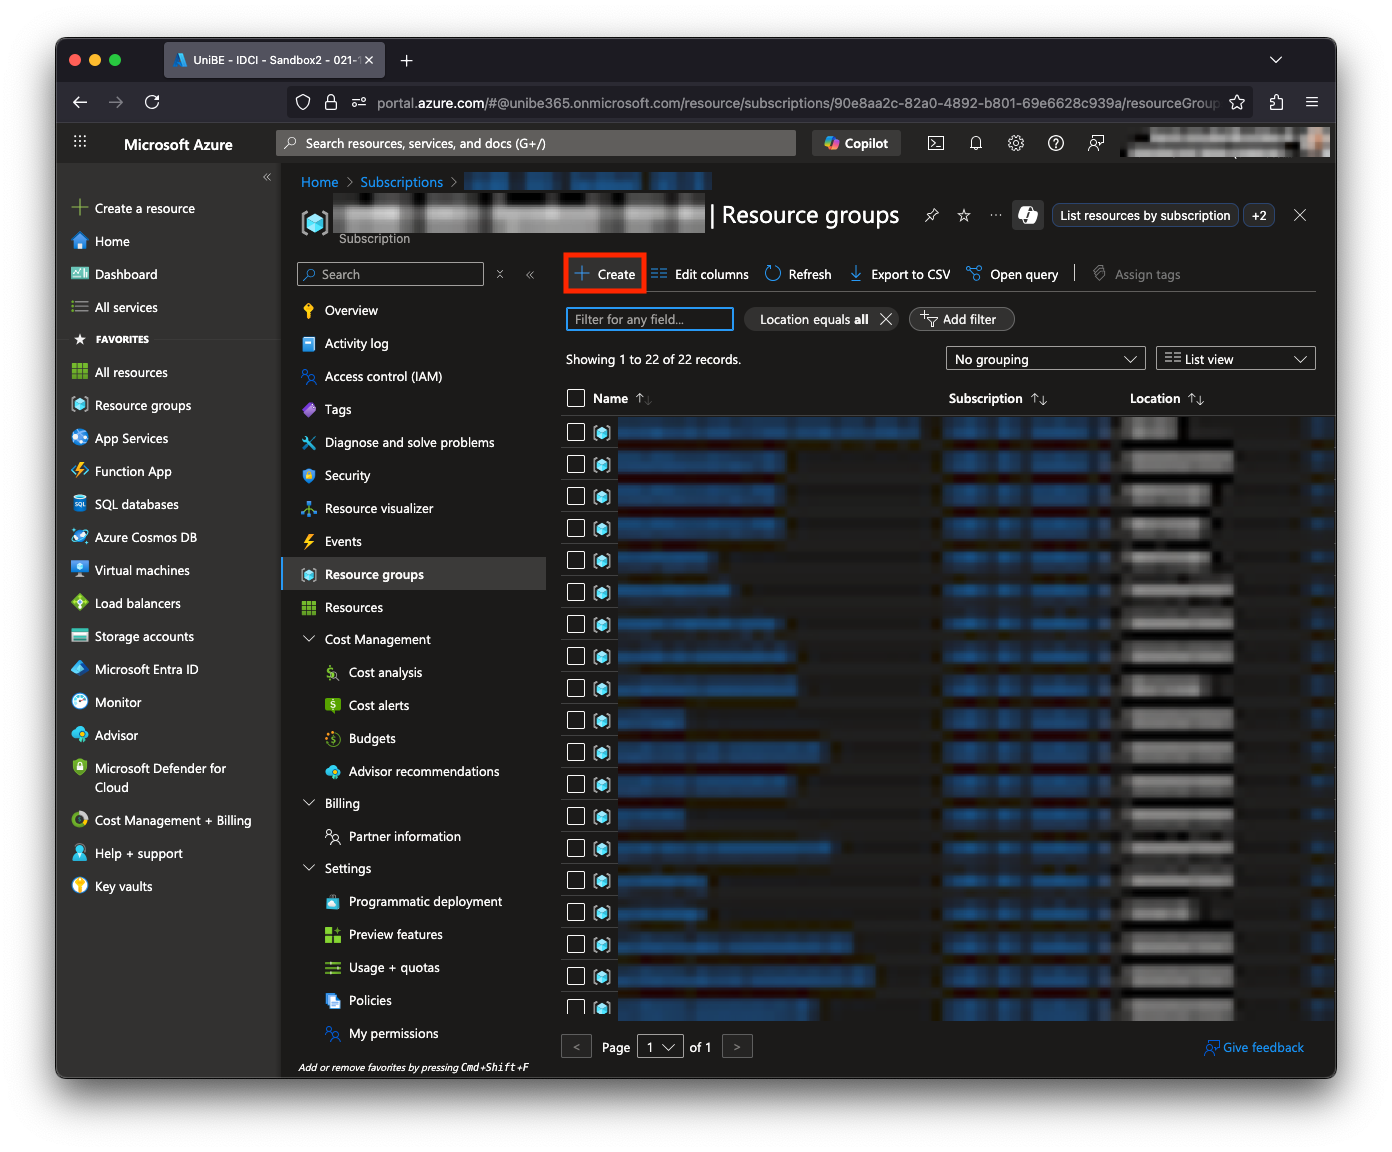Image resolution: width=1392 pixels, height=1152 pixels.
Task: Open Key vaults from the favorites sidebar
Action: (x=123, y=886)
